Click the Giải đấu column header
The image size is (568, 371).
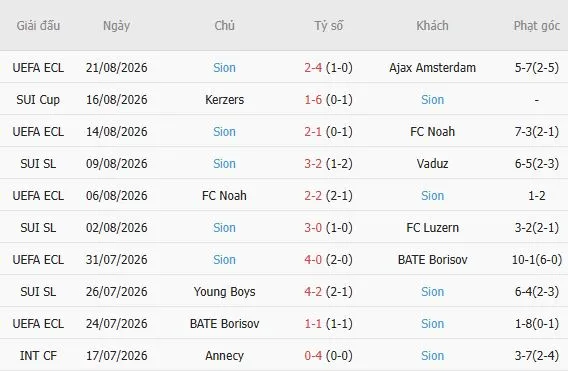[38, 26]
